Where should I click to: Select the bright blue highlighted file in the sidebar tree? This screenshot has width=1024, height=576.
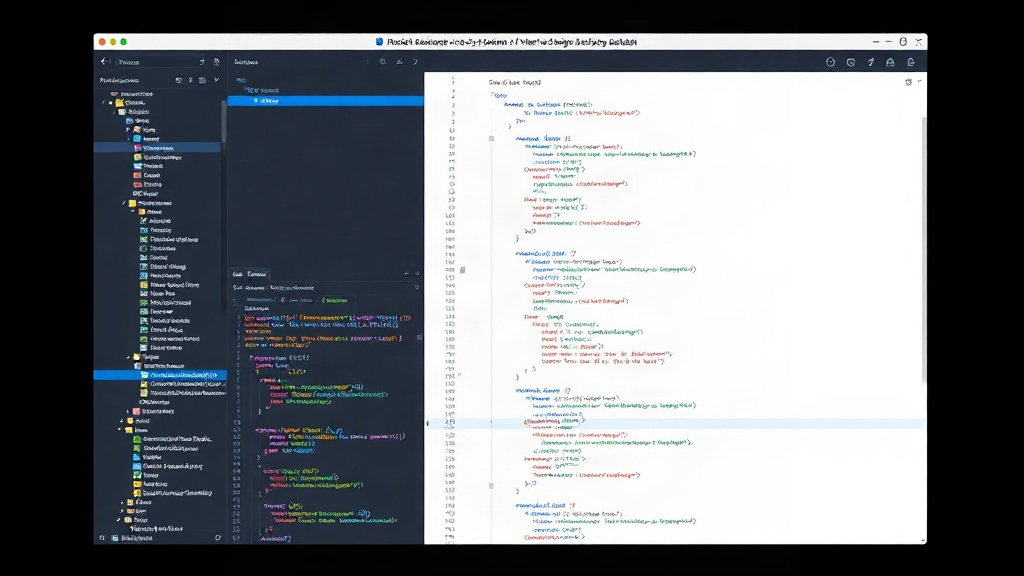pyautogui.click(x=160, y=375)
